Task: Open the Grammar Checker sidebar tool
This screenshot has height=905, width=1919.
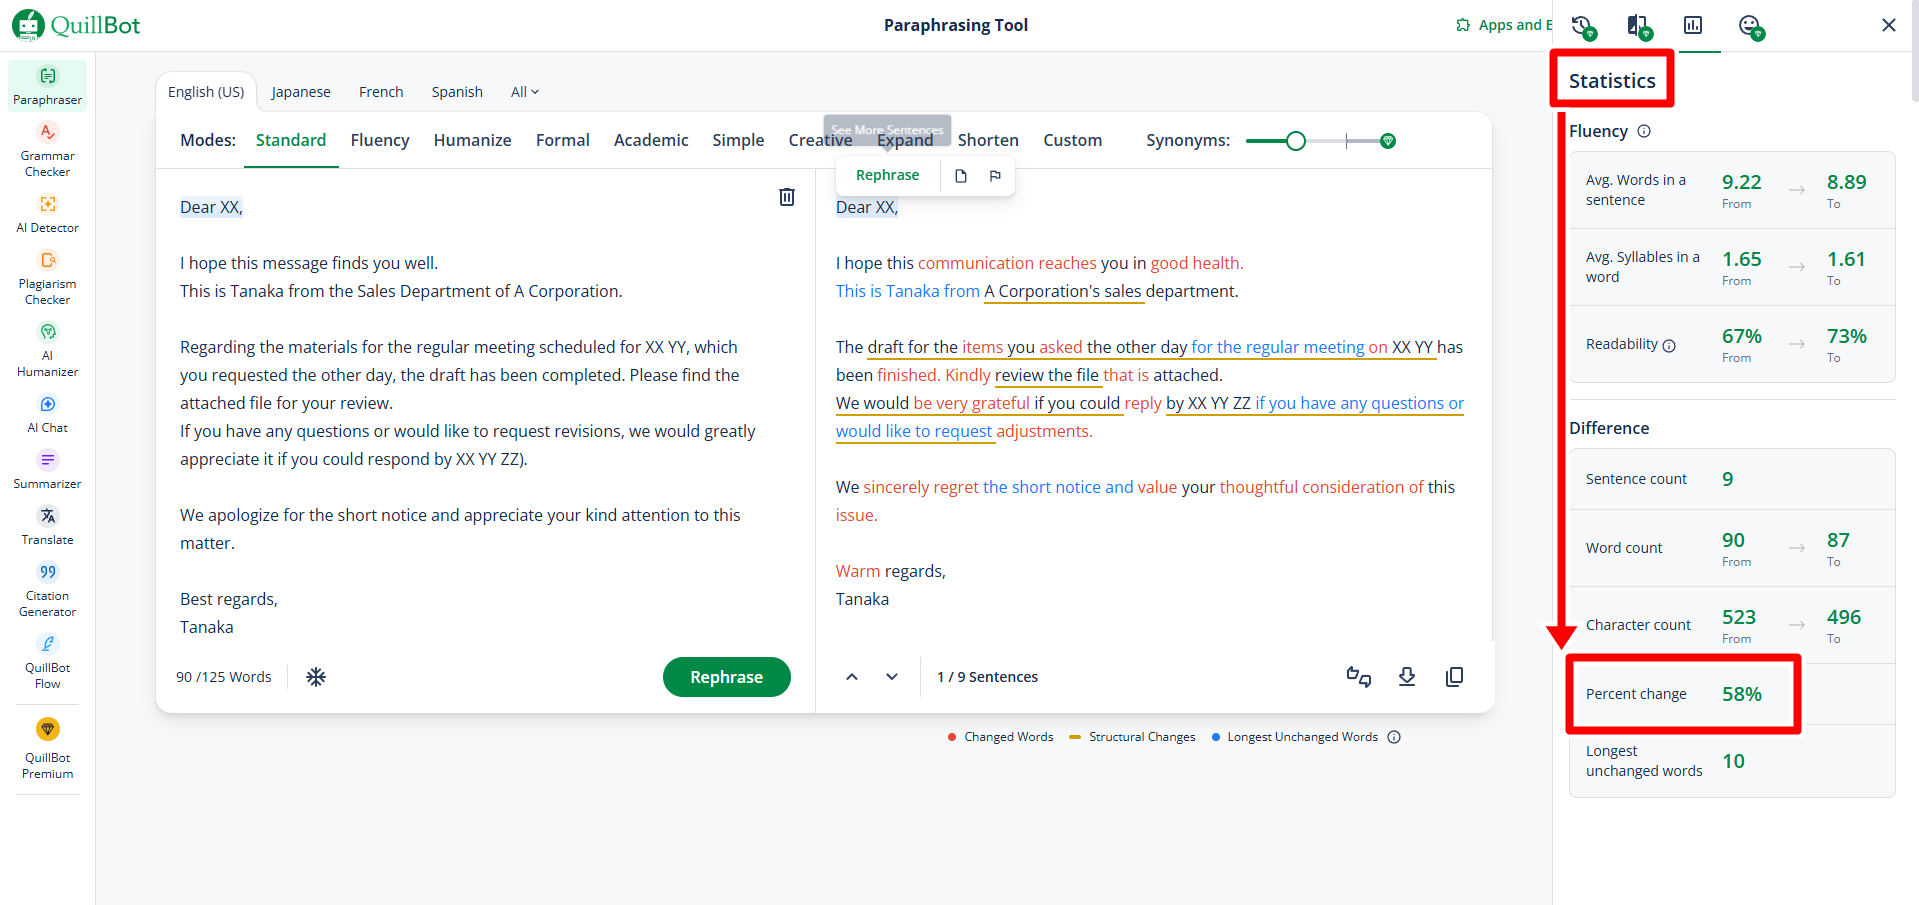Action: (x=47, y=150)
